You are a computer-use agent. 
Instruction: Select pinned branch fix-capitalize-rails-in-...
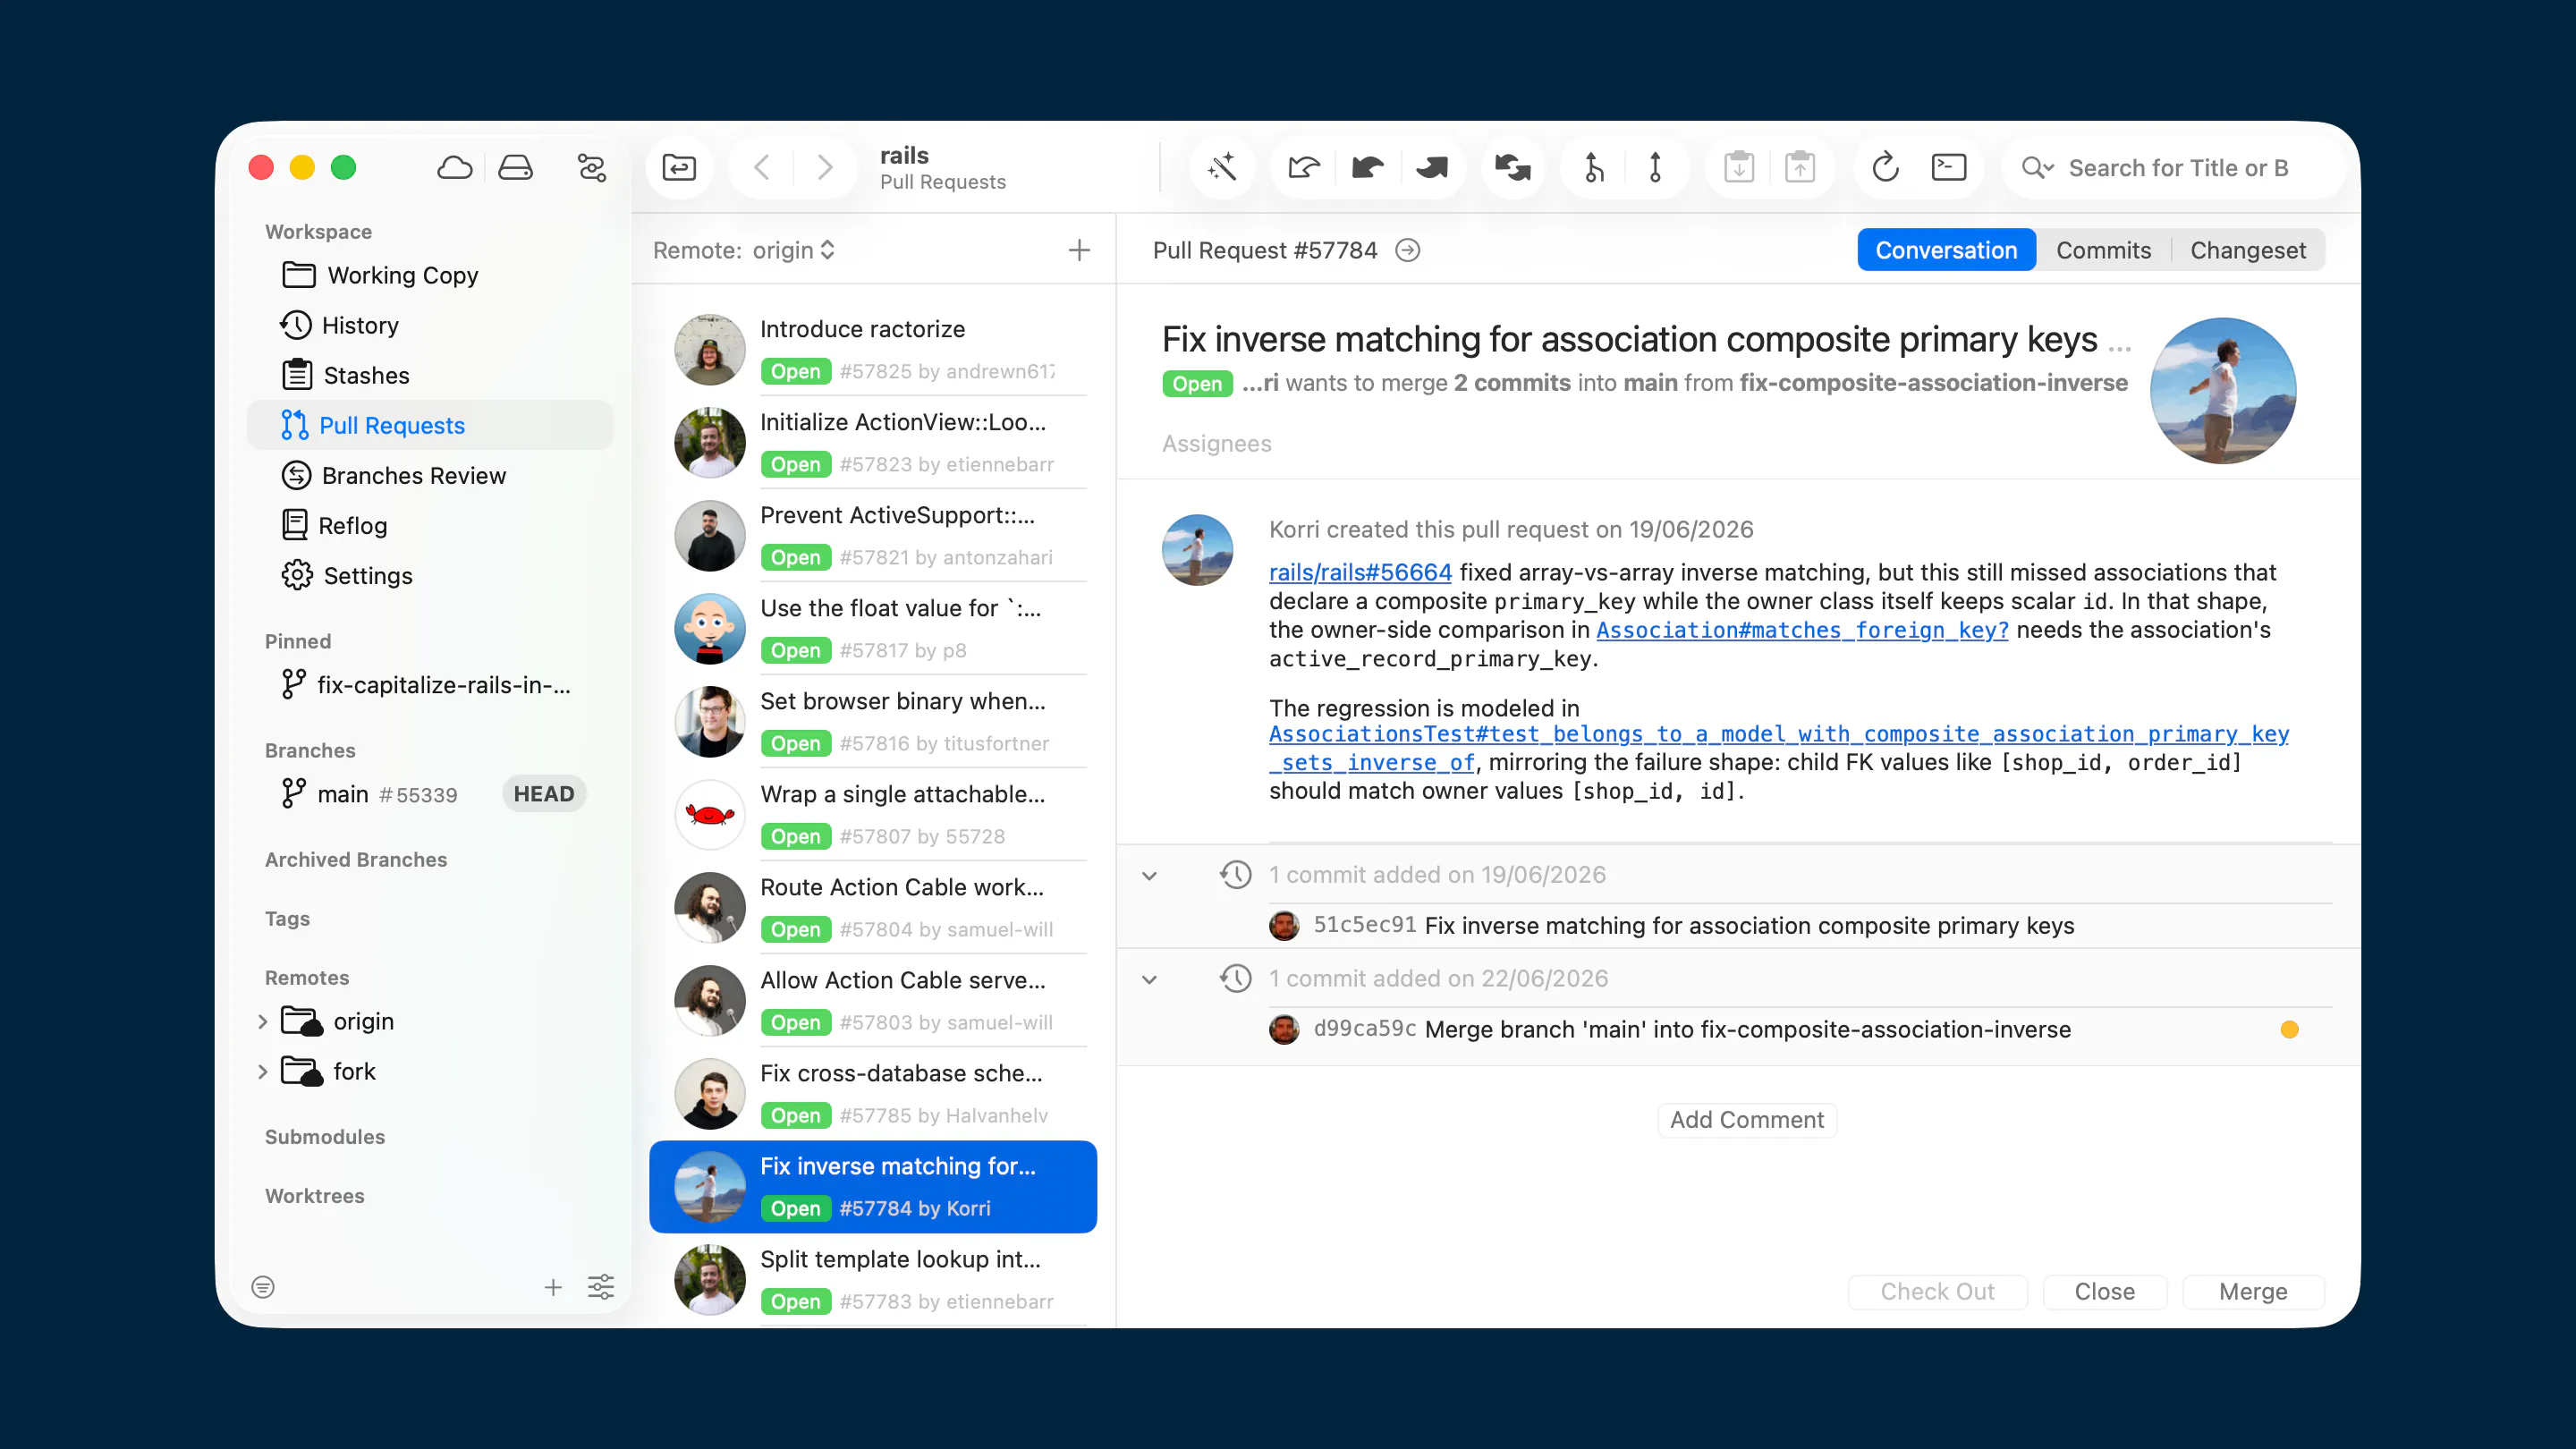[x=430, y=685]
